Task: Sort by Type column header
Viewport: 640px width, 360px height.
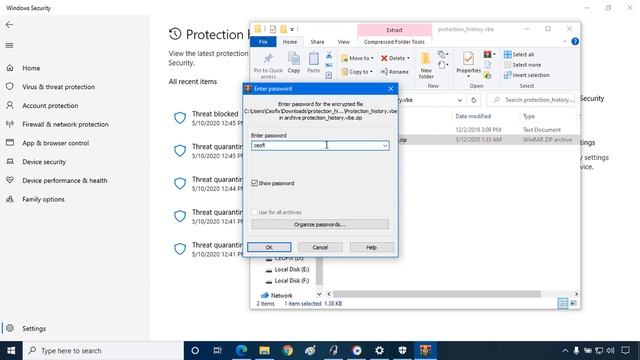Action: tap(529, 116)
